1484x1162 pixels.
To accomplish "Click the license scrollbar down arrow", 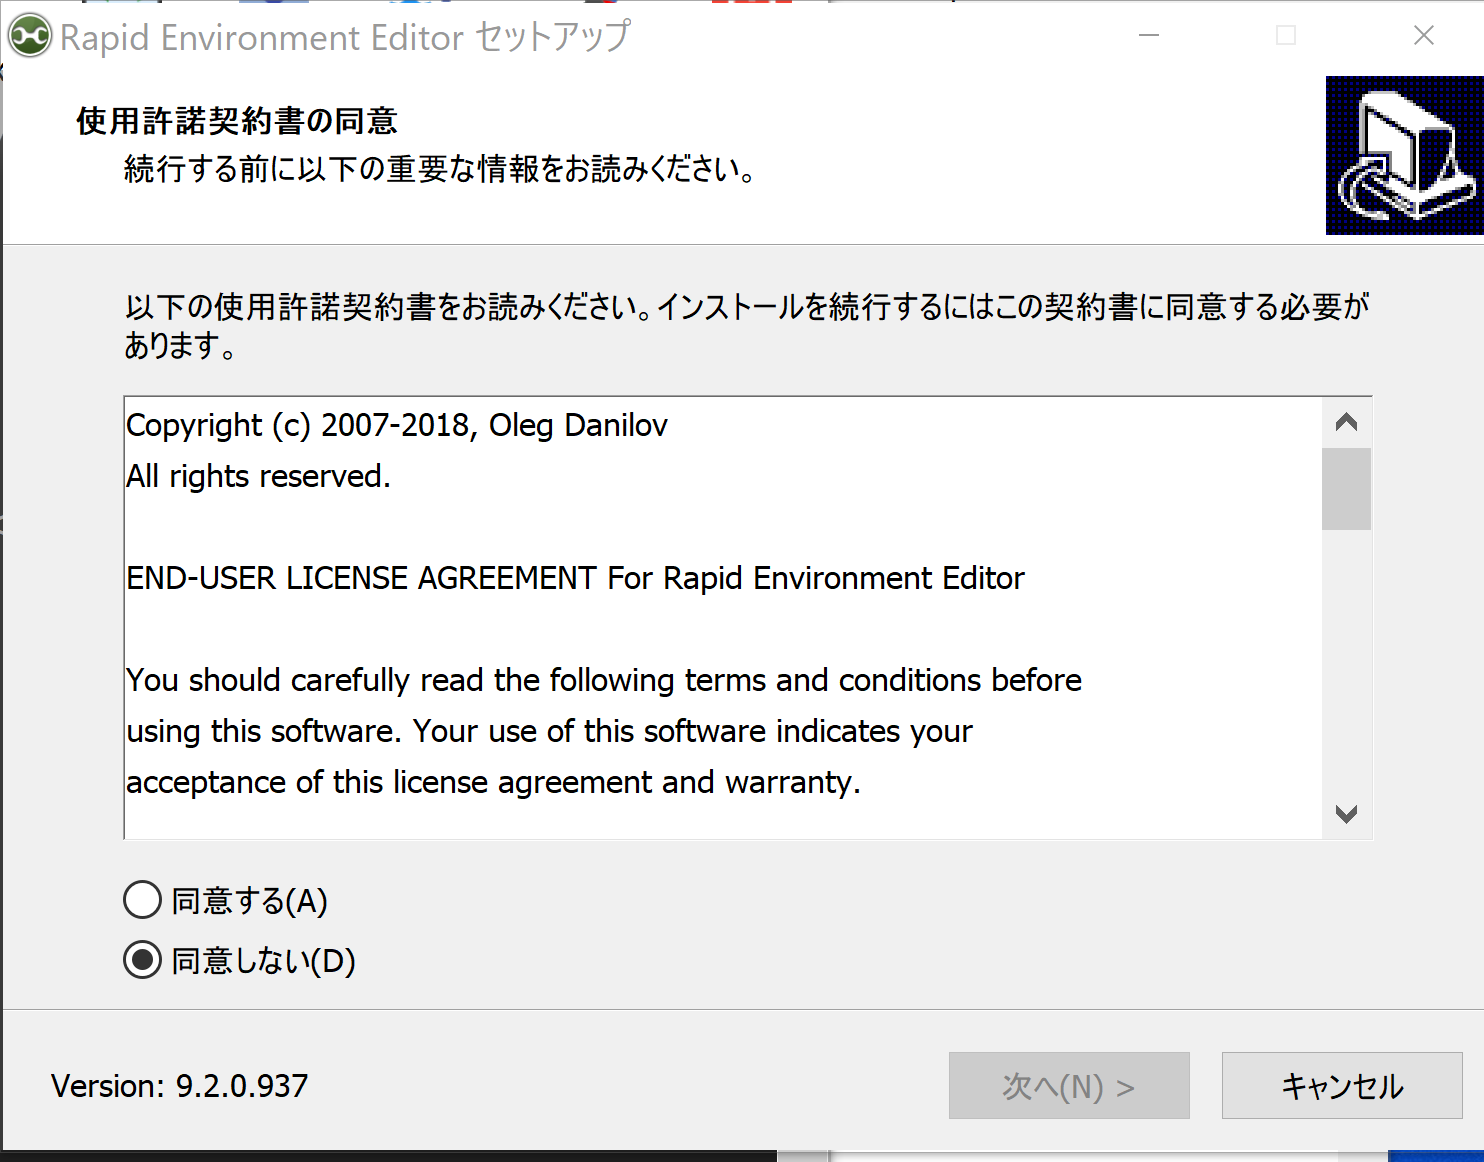I will click(1346, 814).
